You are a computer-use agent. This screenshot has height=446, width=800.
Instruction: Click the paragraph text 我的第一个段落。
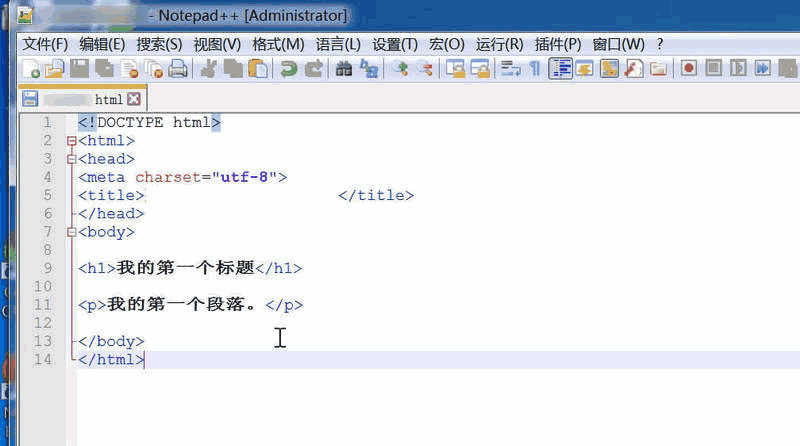point(182,304)
